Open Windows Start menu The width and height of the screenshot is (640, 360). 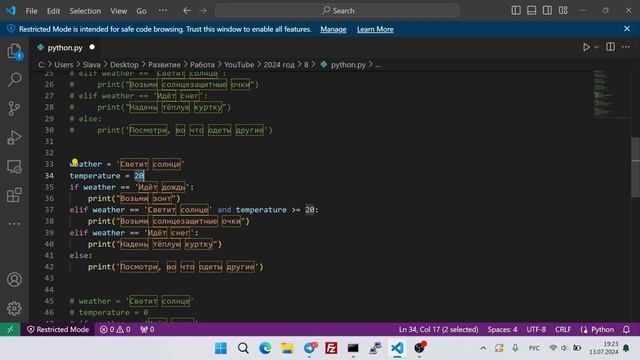click(x=221, y=348)
